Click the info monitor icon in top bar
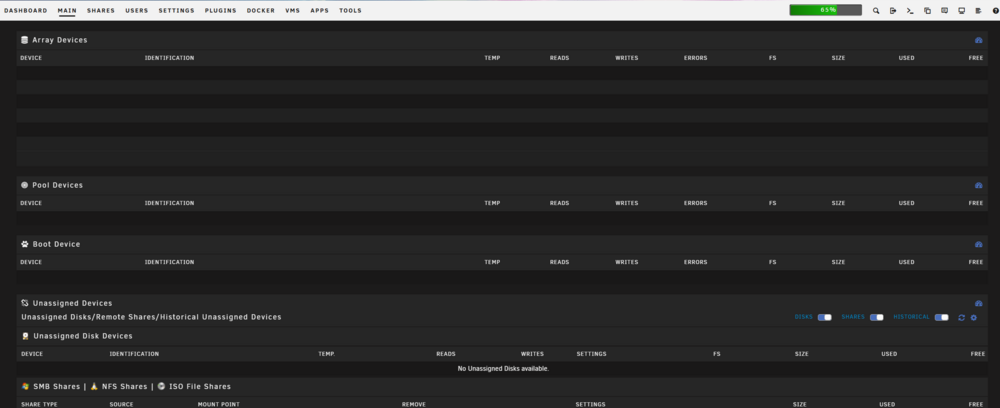The width and height of the screenshot is (1000, 408). (962, 11)
